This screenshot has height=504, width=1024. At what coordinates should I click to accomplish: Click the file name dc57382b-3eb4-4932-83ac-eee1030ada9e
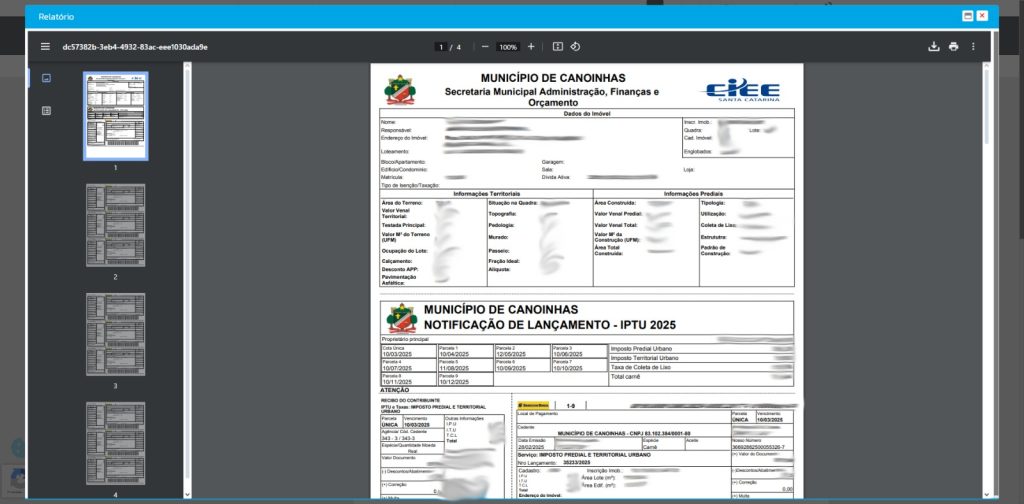pyautogui.click(x=135, y=47)
